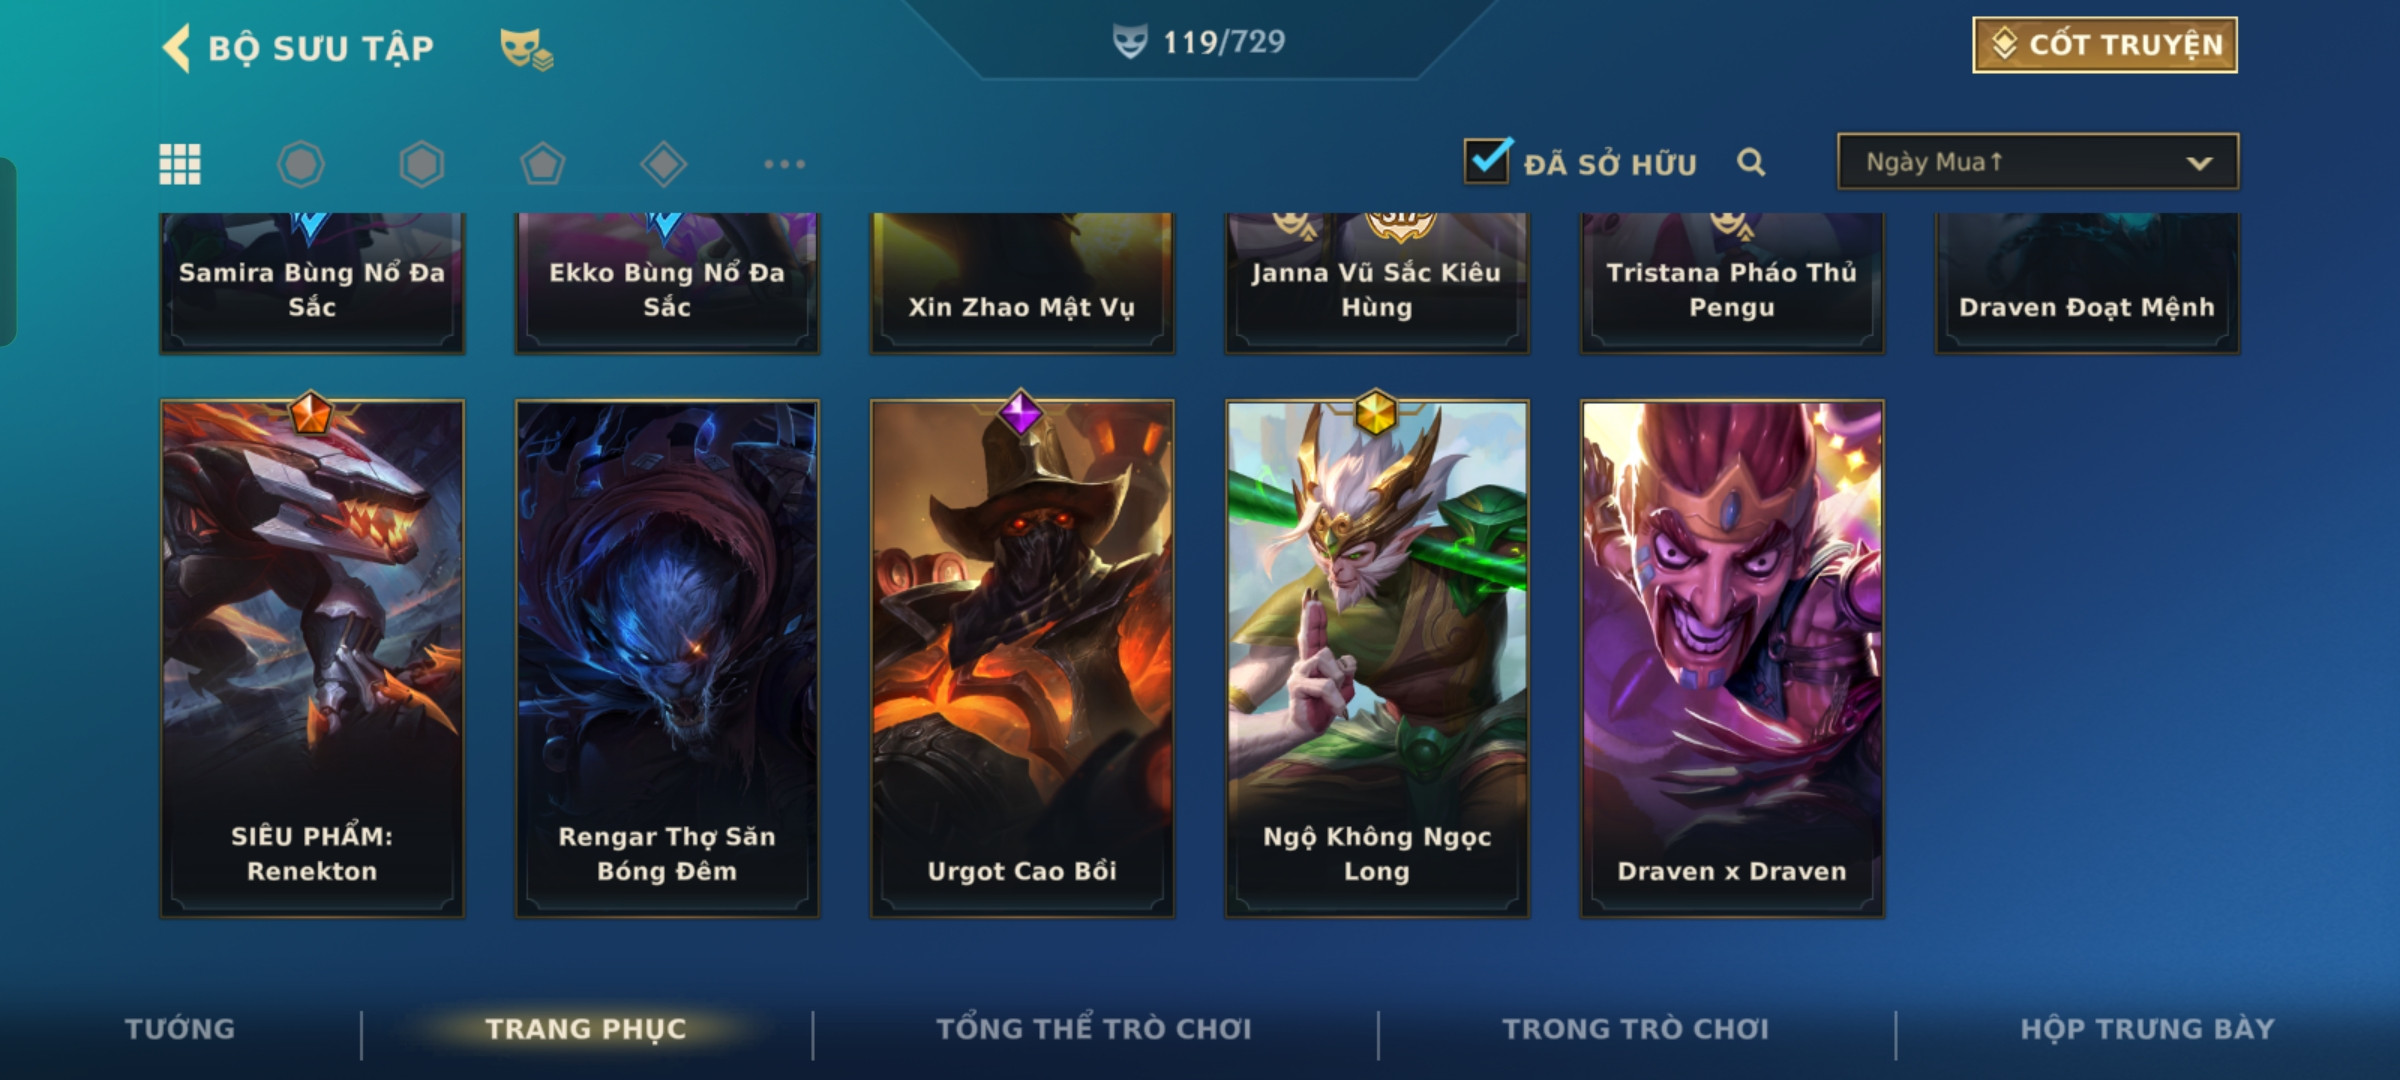
Task: Click the Cốt Truyện button
Action: (x=2105, y=45)
